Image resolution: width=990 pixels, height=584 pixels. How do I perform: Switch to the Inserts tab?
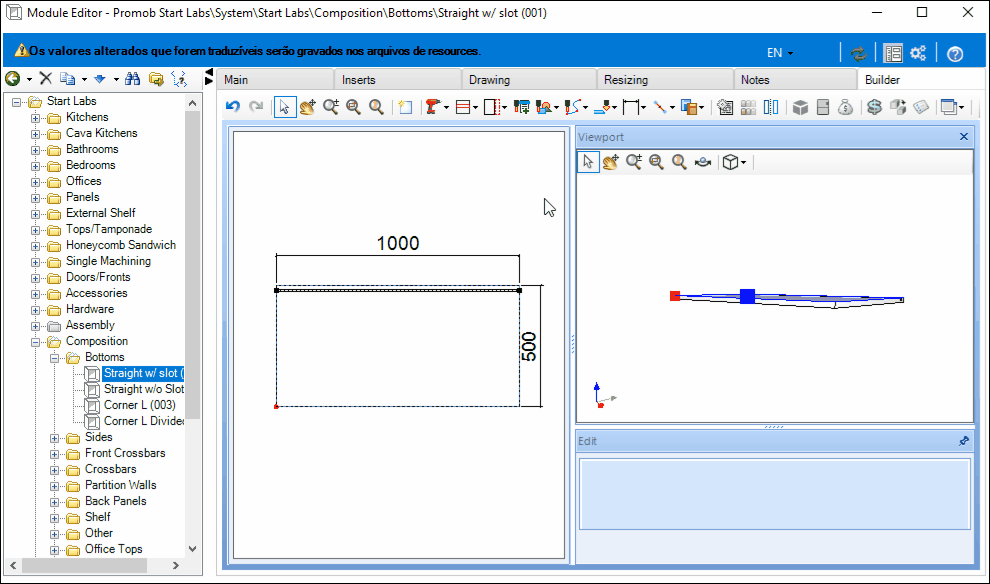click(x=398, y=80)
